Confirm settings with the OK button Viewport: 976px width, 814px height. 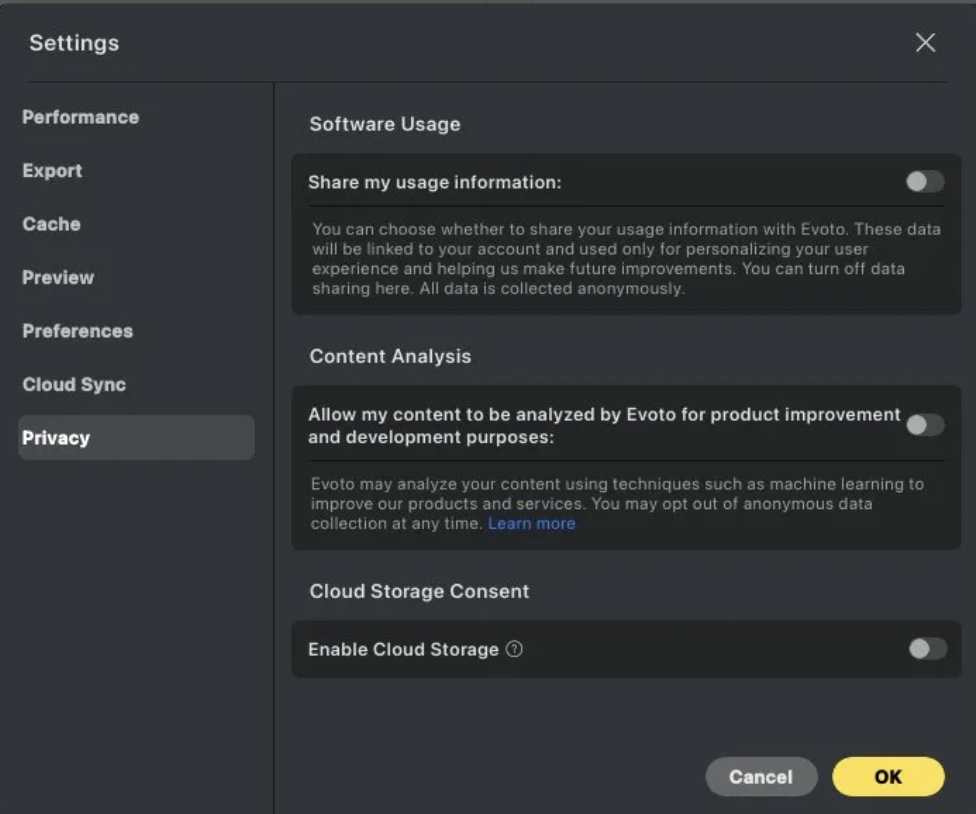click(887, 776)
